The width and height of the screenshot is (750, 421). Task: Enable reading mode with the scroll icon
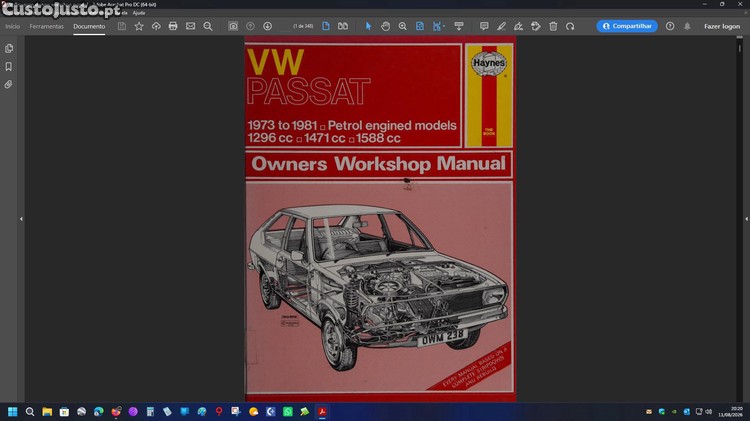pyautogui.click(x=459, y=26)
